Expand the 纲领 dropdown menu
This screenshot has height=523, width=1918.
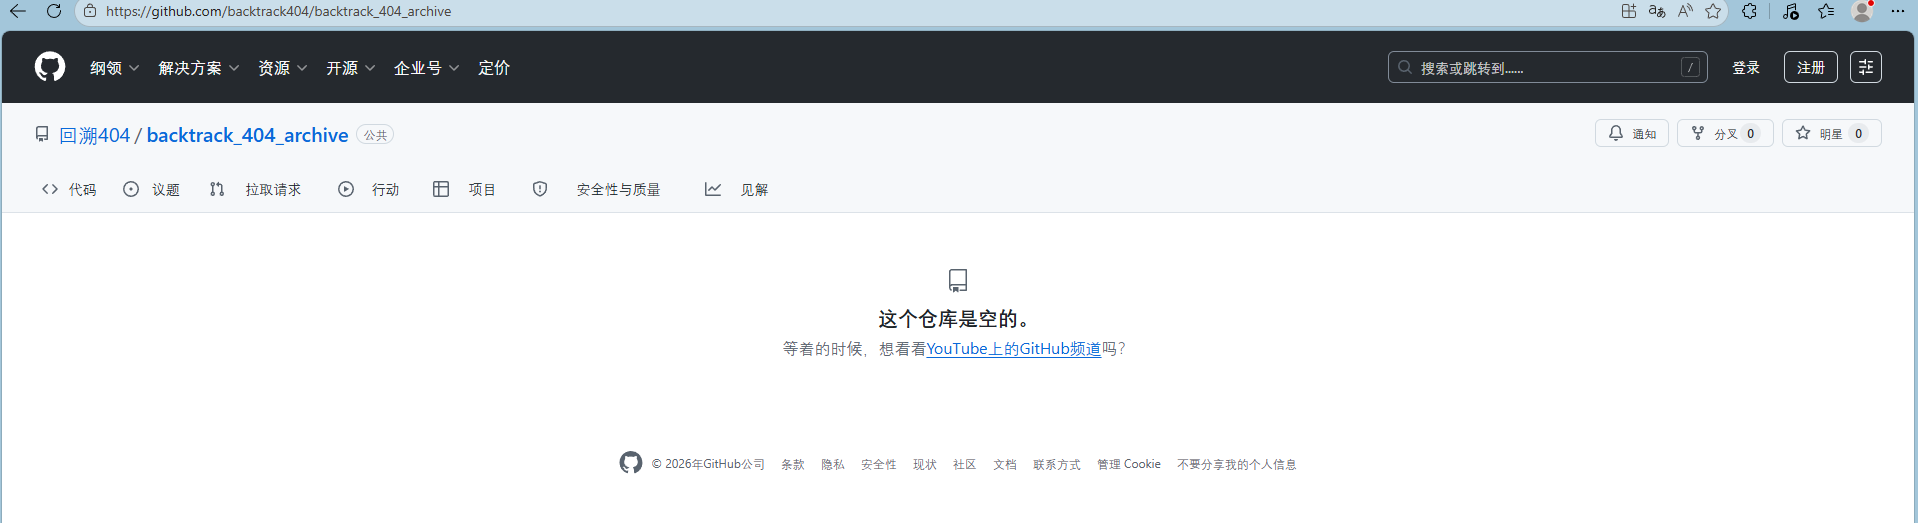click(x=114, y=68)
